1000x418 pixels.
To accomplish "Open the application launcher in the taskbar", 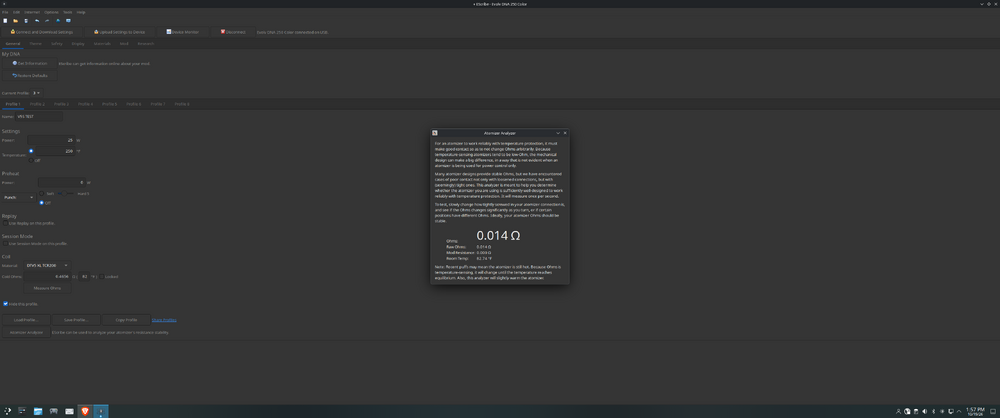I will tap(7, 412).
